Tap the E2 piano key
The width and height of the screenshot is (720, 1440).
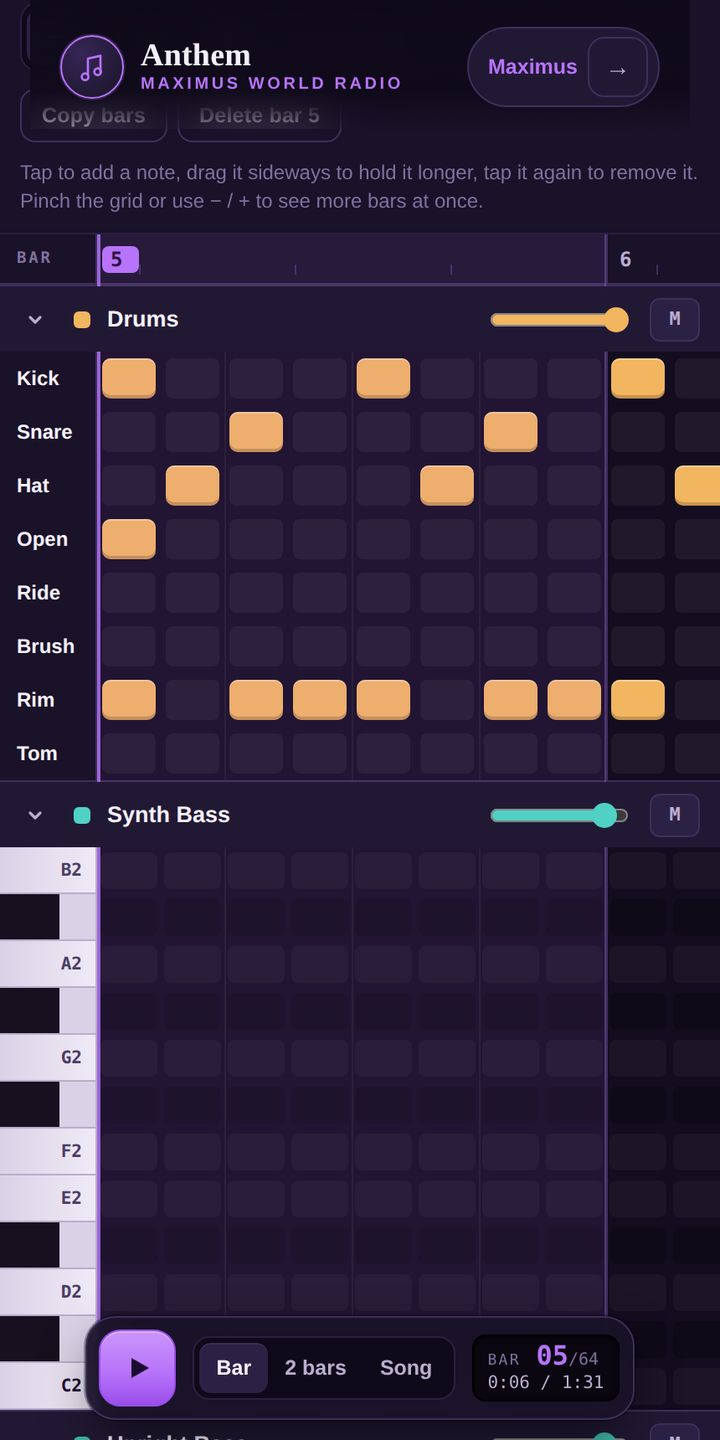(48, 1198)
